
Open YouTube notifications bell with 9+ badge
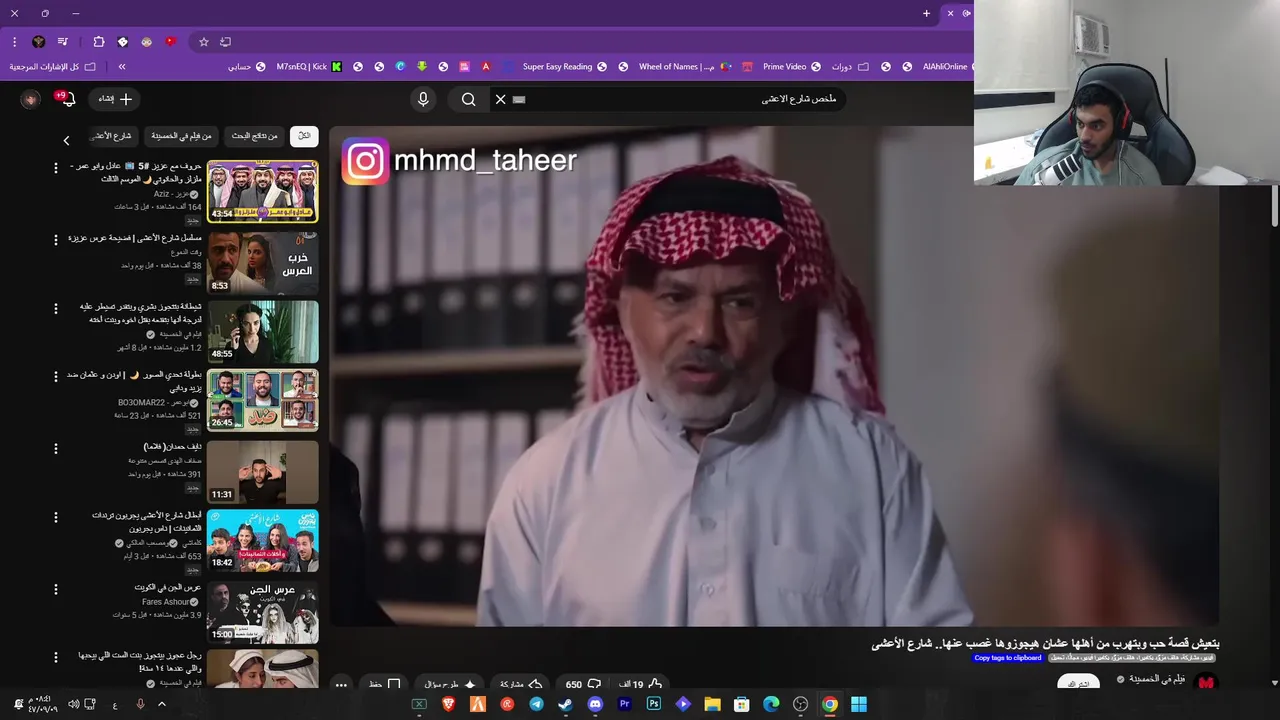pos(67,99)
